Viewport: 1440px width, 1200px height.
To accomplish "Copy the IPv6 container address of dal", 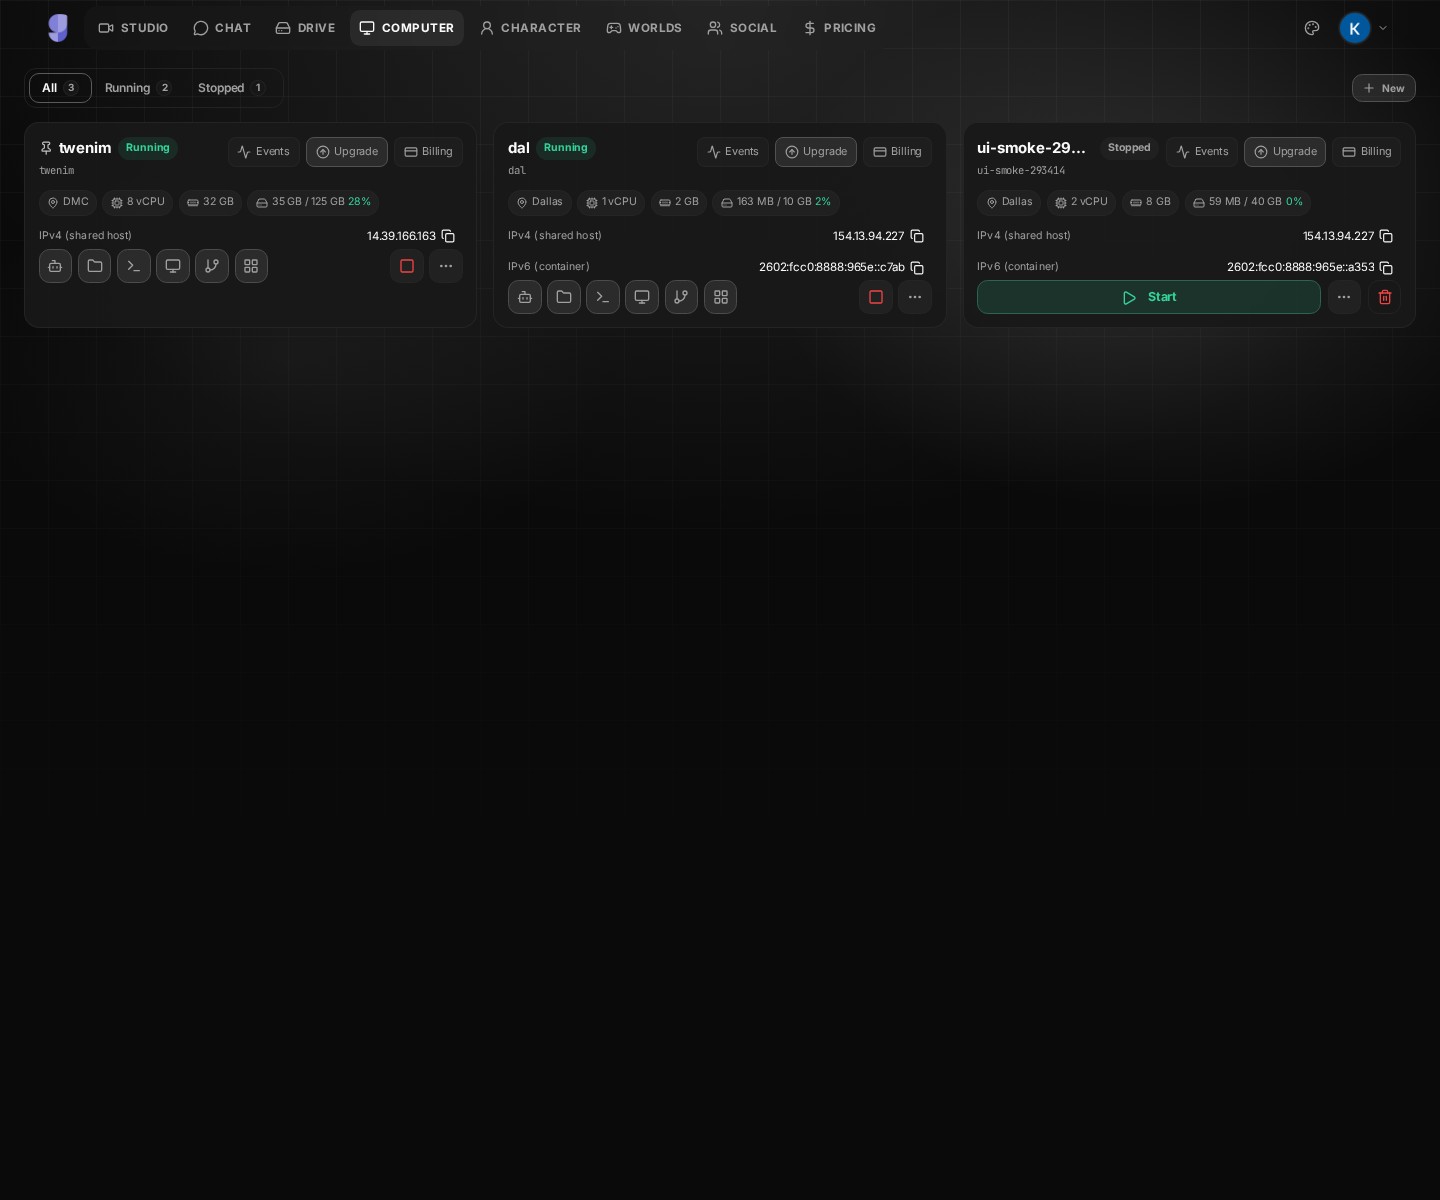I will 916,268.
